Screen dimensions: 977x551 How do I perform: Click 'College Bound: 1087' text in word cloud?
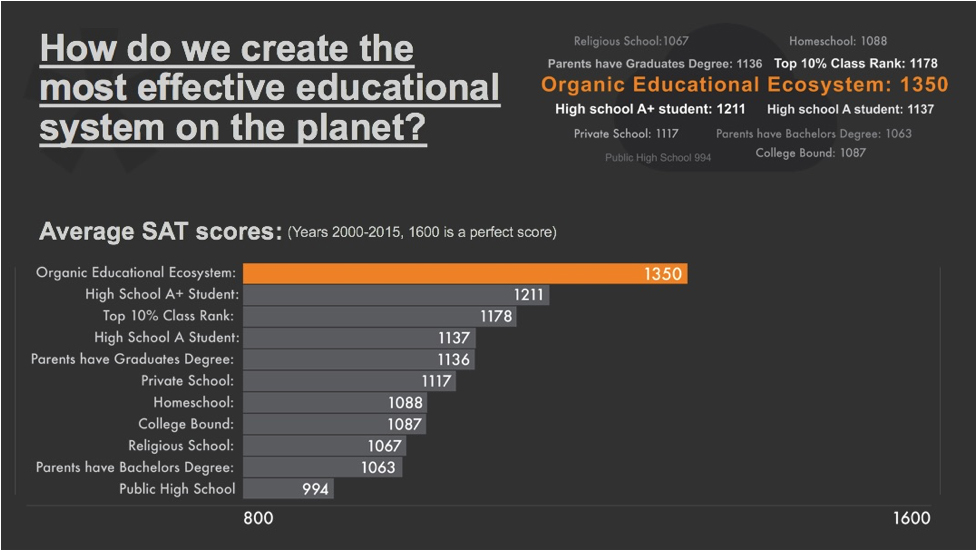pos(810,153)
